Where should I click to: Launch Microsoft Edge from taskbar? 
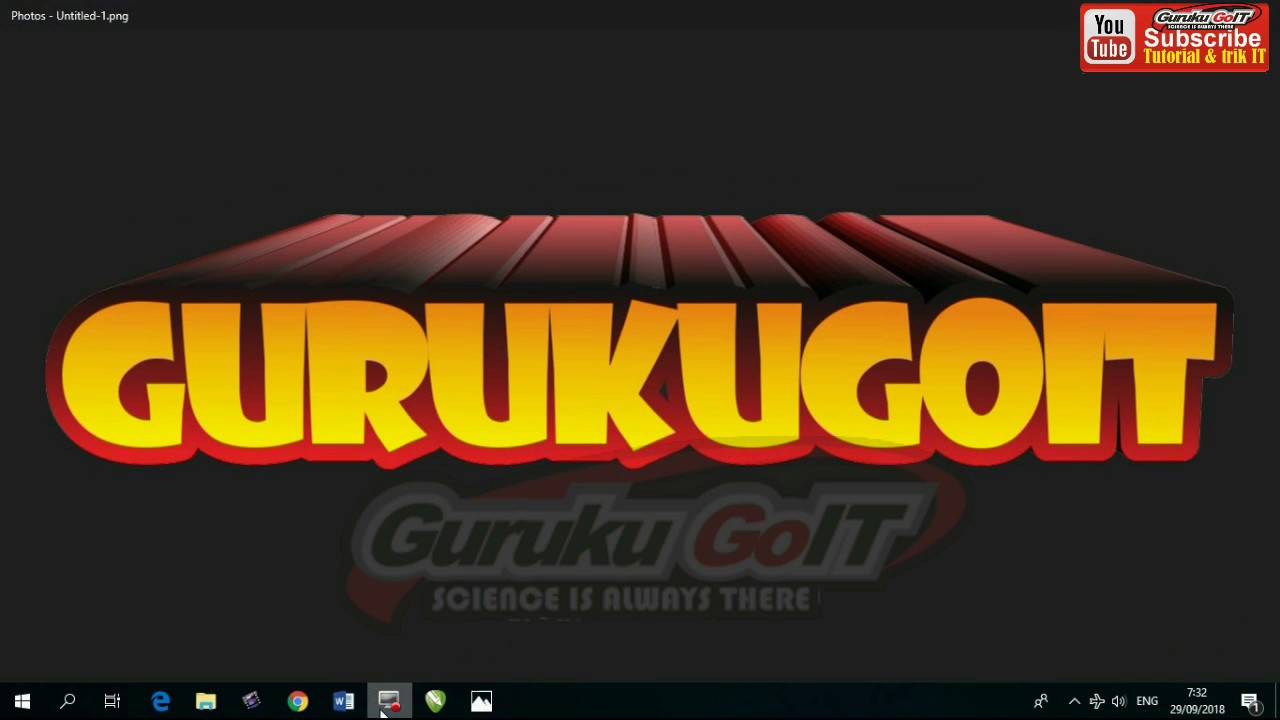(160, 701)
